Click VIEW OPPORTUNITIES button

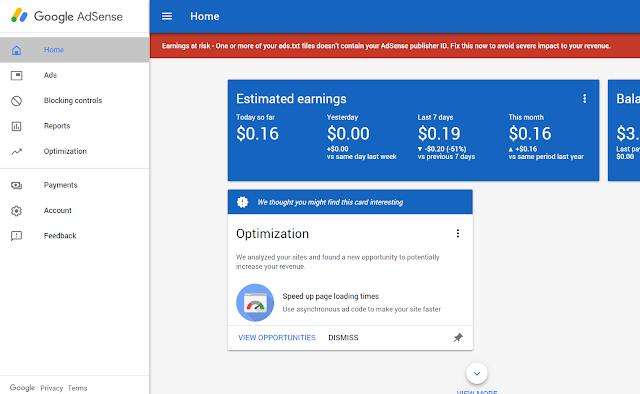coord(277,338)
